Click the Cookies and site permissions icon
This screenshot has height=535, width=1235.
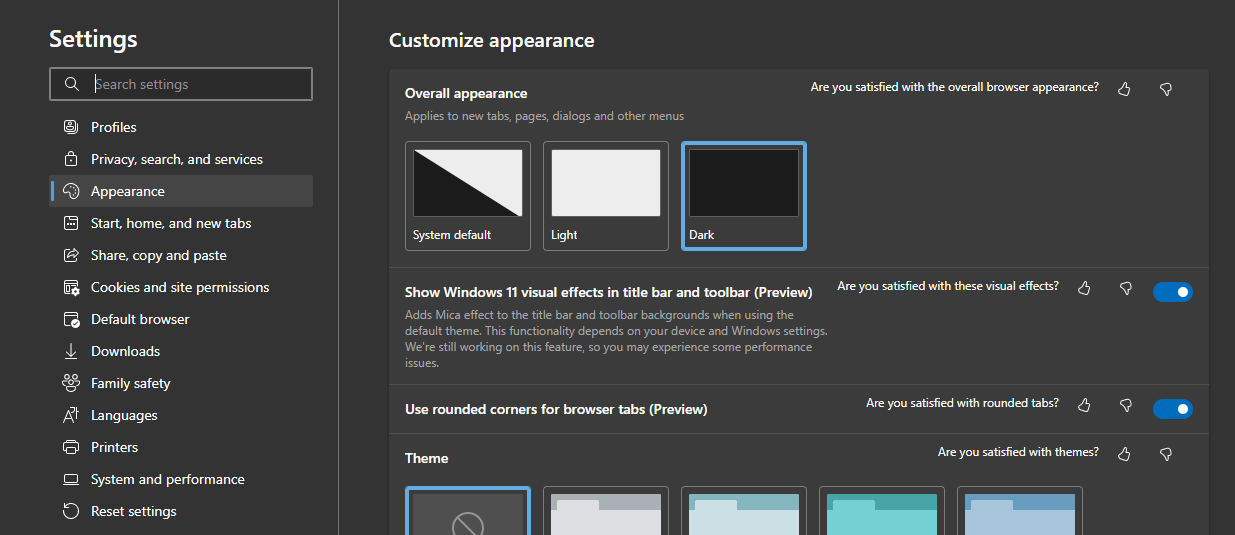point(71,287)
